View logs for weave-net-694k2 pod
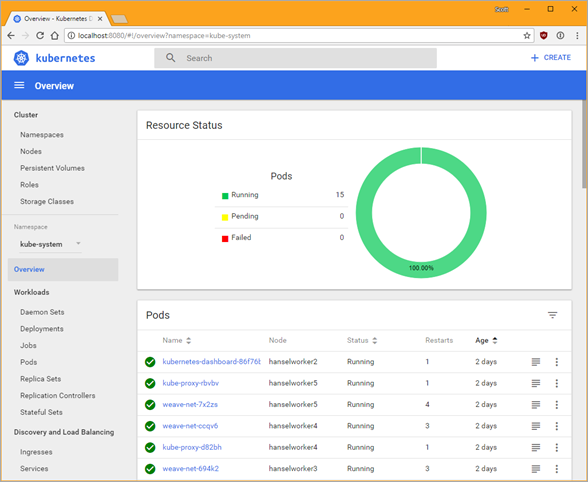 coord(536,469)
